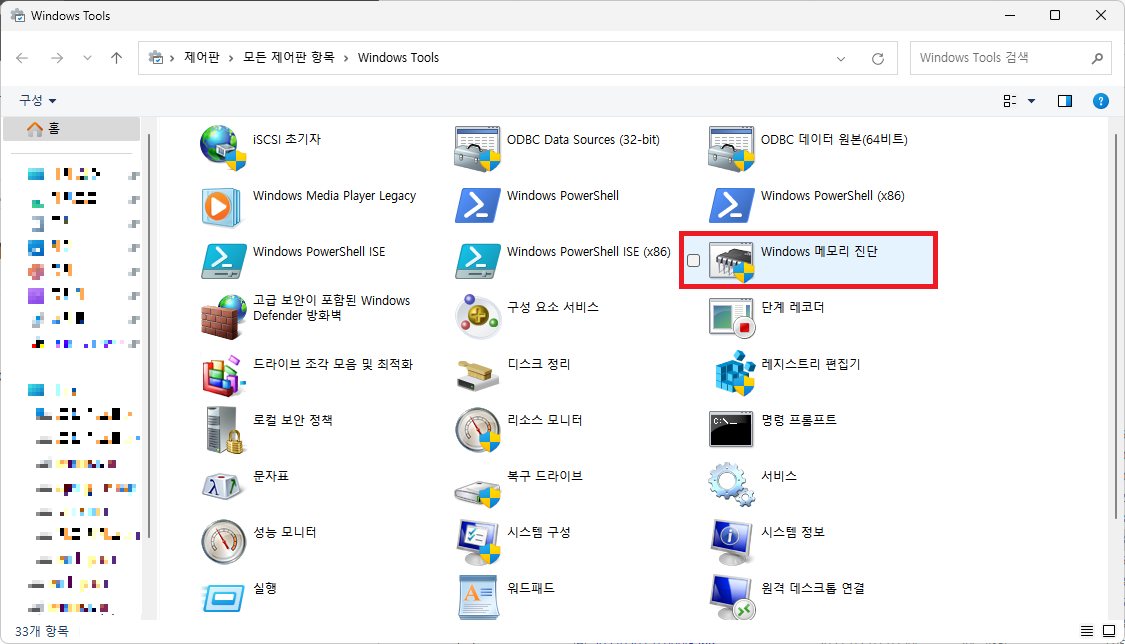Select the Windows 메모리 진단 chip icon
Image resolution: width=1125 pixels, height=644 pixels.
731,261
